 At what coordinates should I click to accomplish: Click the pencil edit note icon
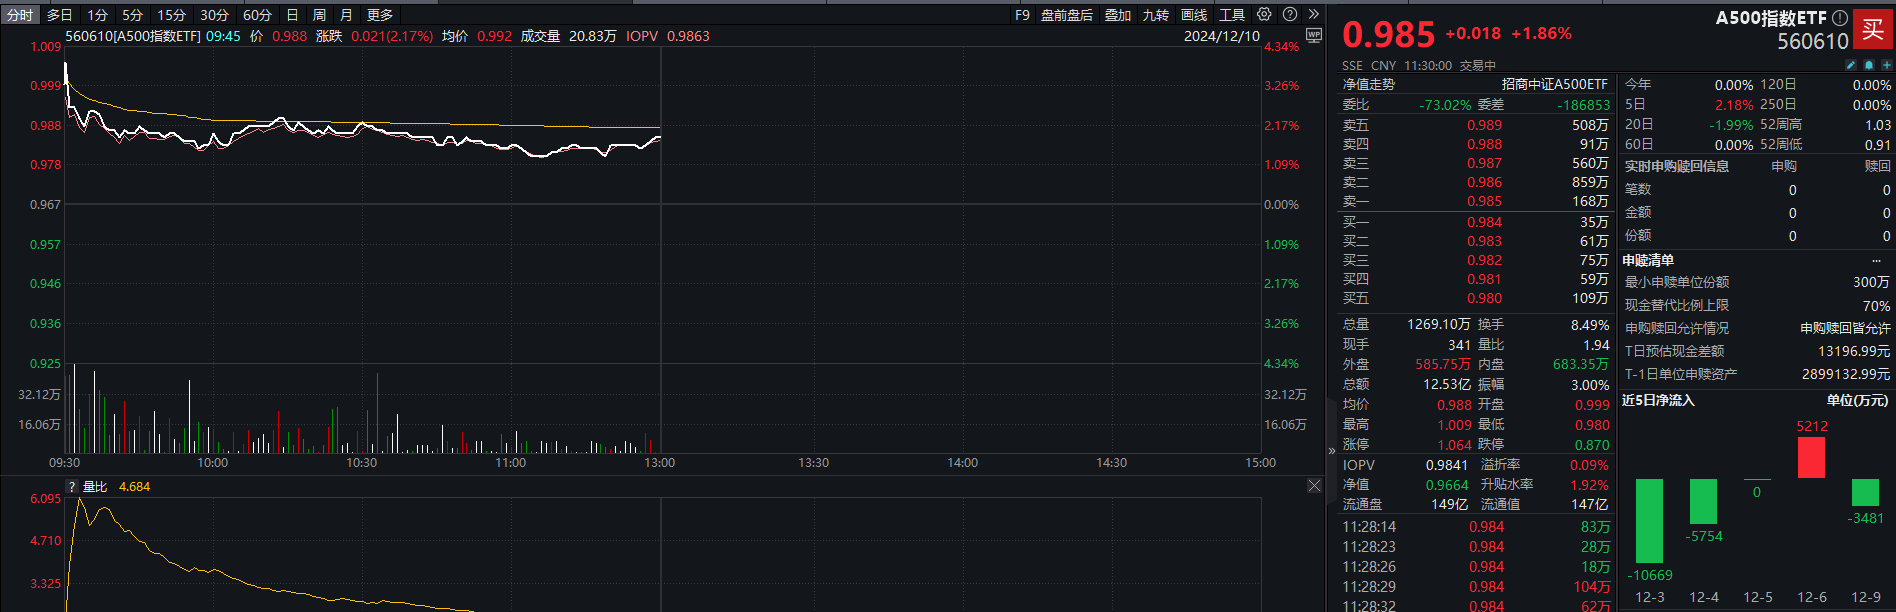(x=1850, y=65)
